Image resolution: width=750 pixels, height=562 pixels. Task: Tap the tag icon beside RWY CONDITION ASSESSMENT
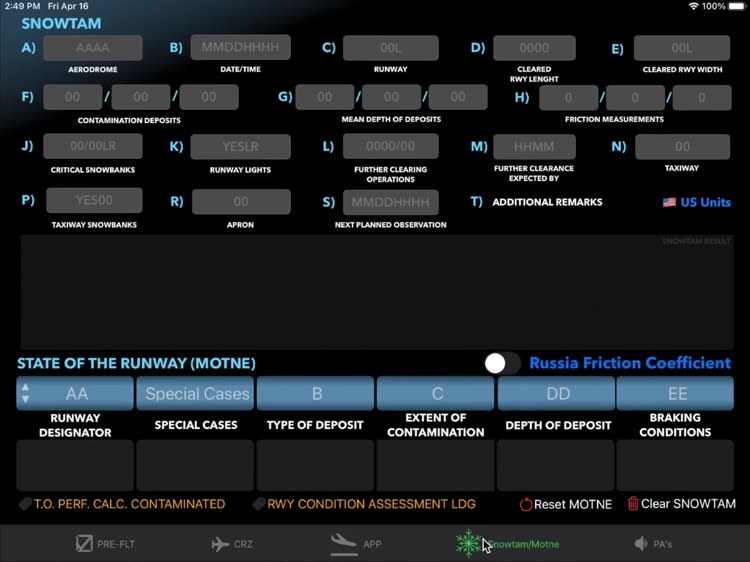pyautogui.click(x=258, y=504)
